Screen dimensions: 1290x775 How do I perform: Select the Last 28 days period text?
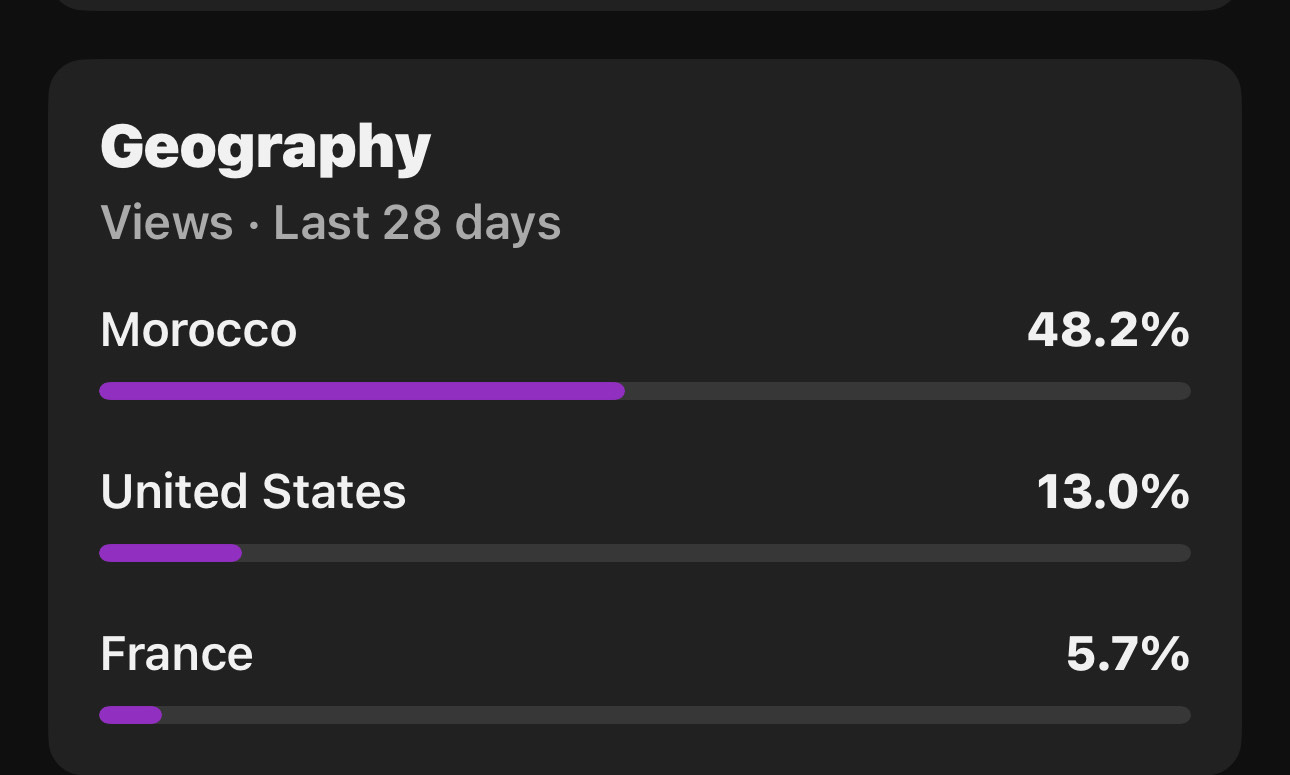click(417, 222)
